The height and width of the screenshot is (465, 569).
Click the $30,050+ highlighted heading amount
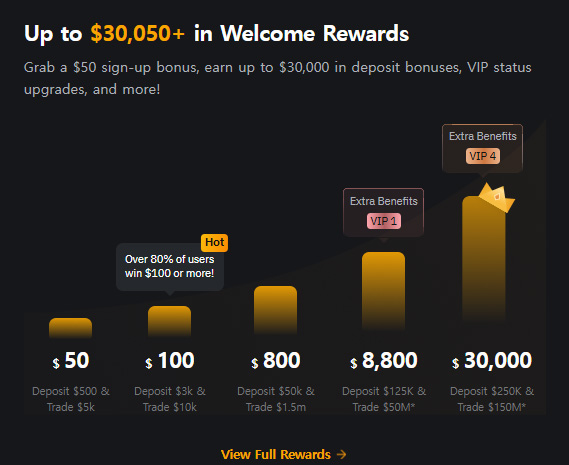(x=138, y=33)
